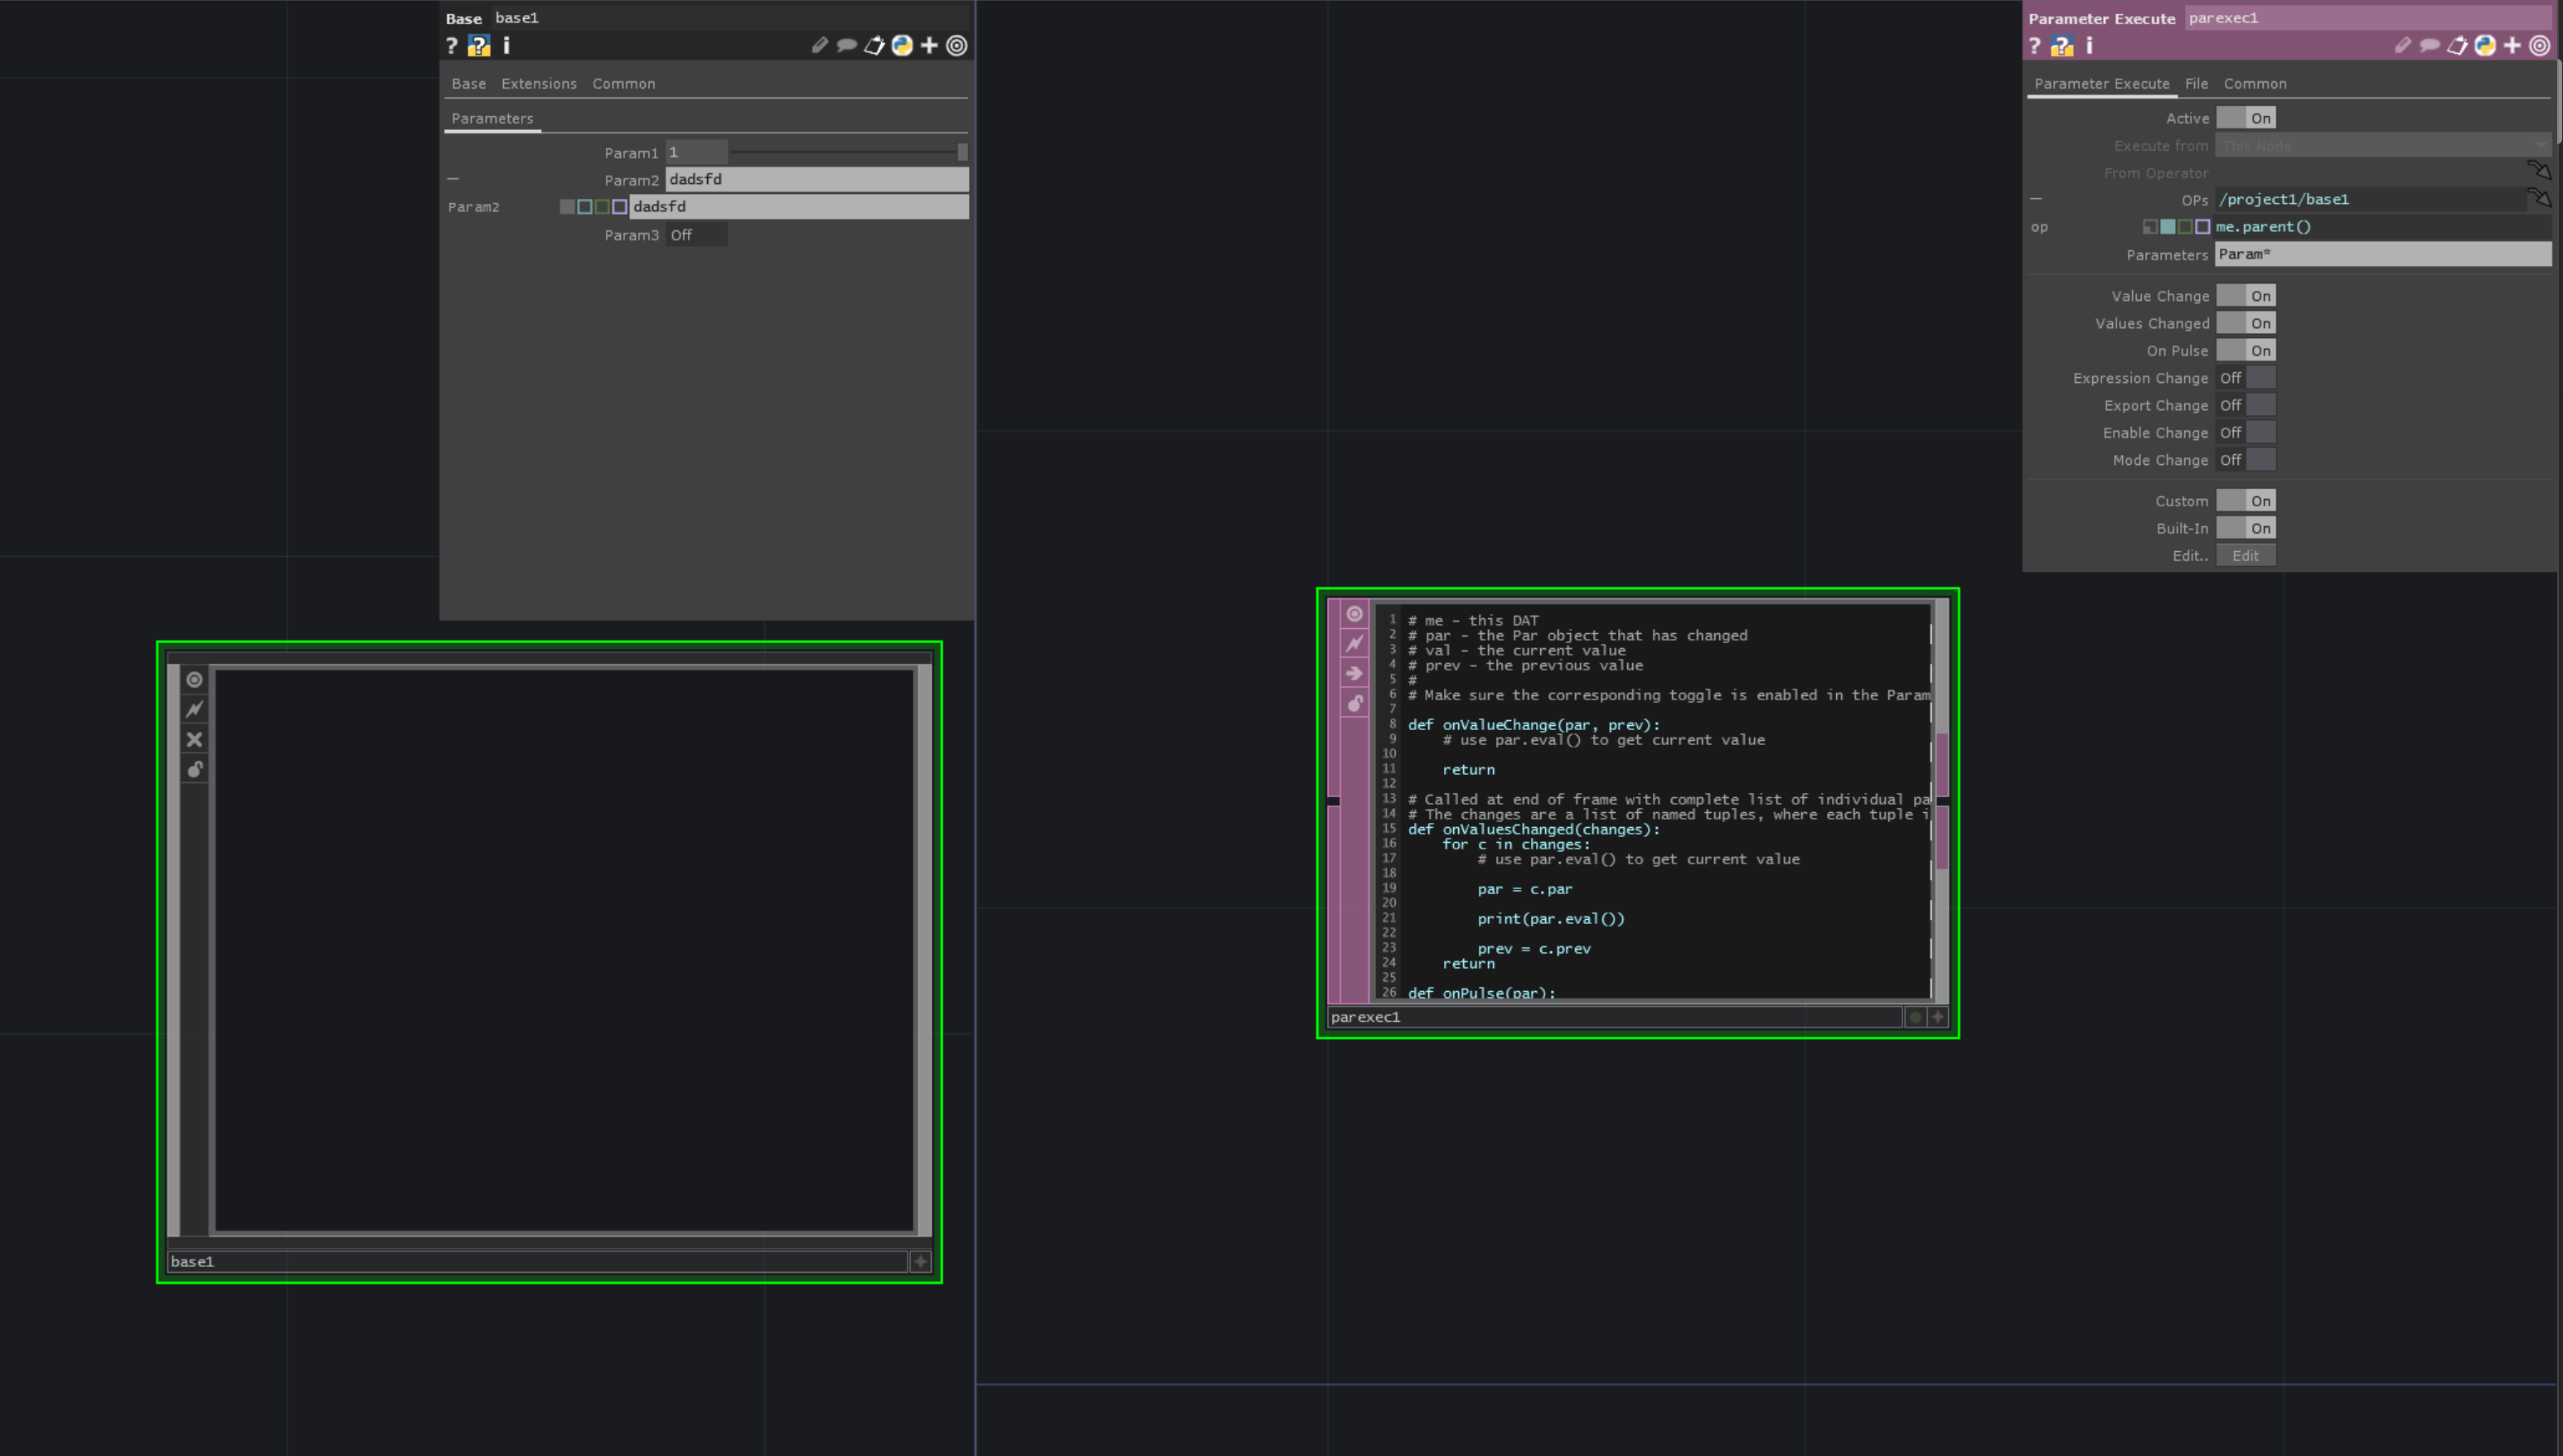The height and width of the screenshot is (1456, 2563).
Task: Click the OPs operator picker arrow
Action: pyautogui.click(x=2541, y=199)
